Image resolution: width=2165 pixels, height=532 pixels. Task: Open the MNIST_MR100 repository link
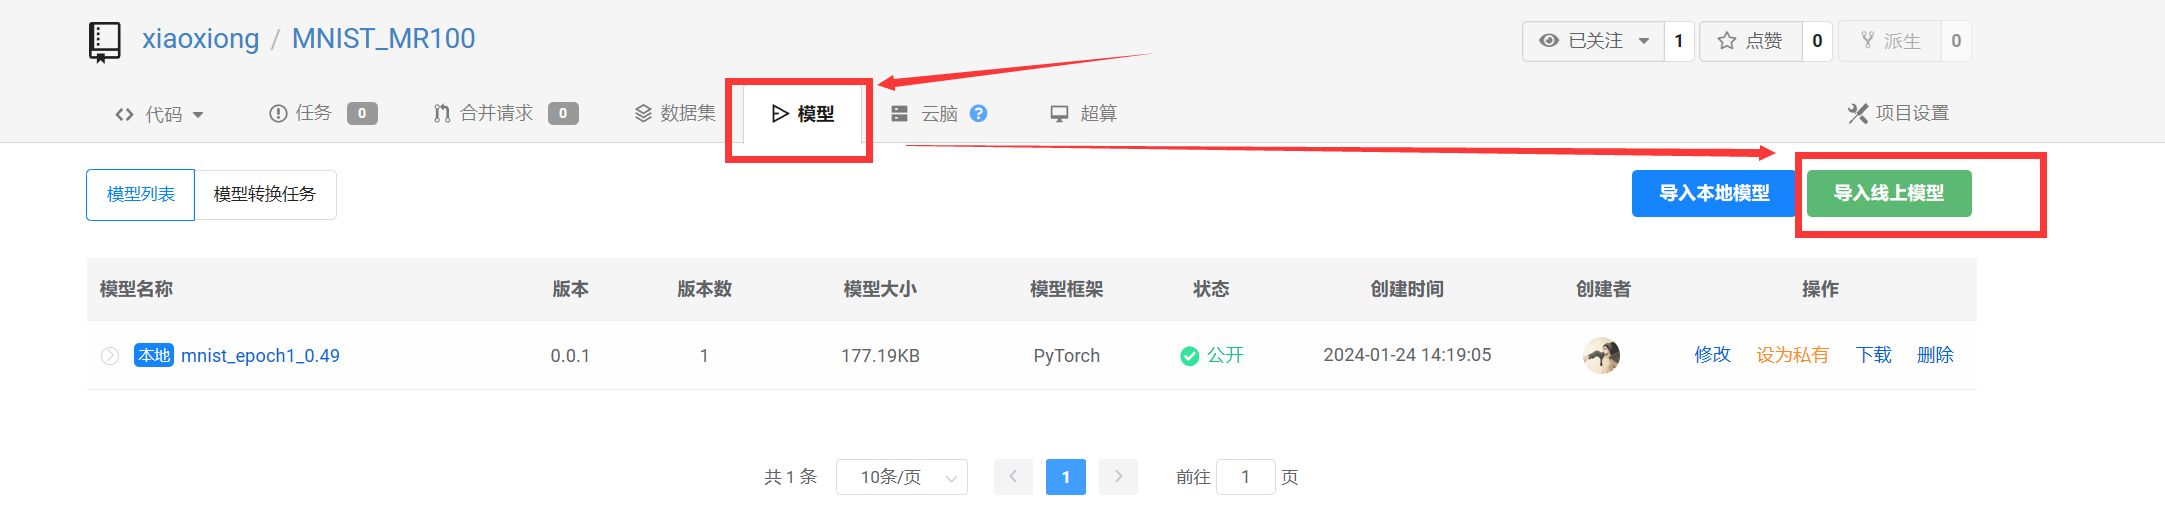[383, 39]
